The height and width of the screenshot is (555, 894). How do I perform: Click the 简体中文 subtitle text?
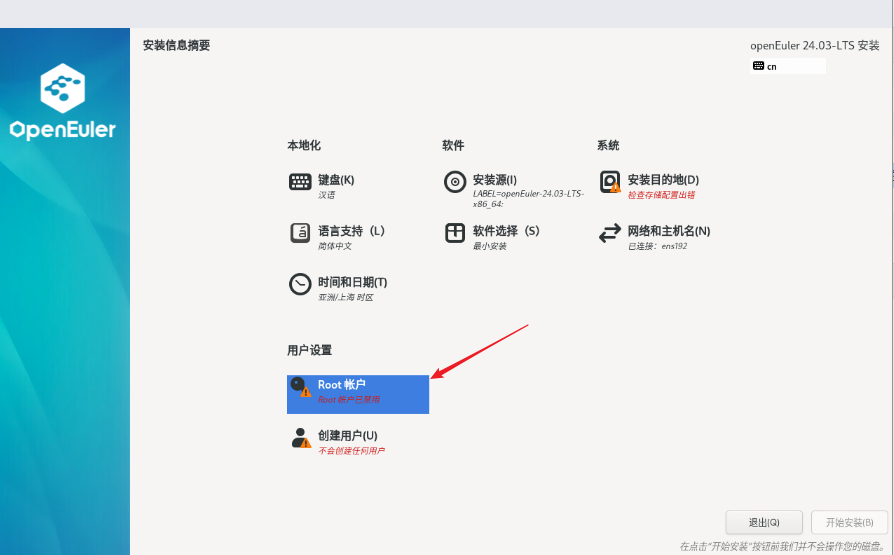coord(335,246)
